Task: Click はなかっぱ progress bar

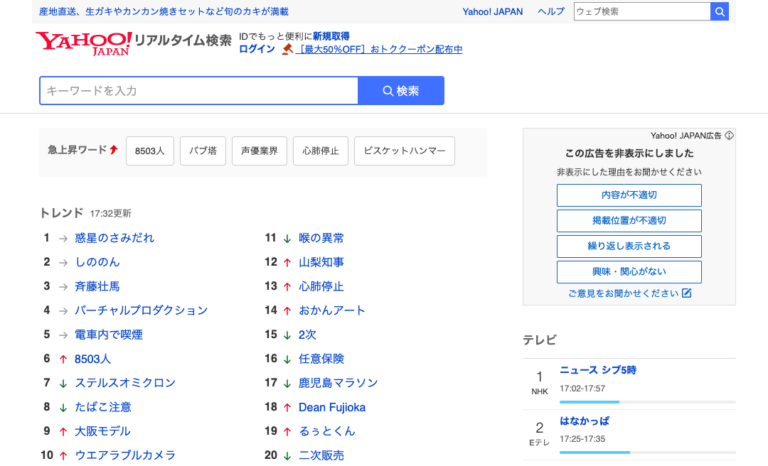Action: [x=648, y=452]
